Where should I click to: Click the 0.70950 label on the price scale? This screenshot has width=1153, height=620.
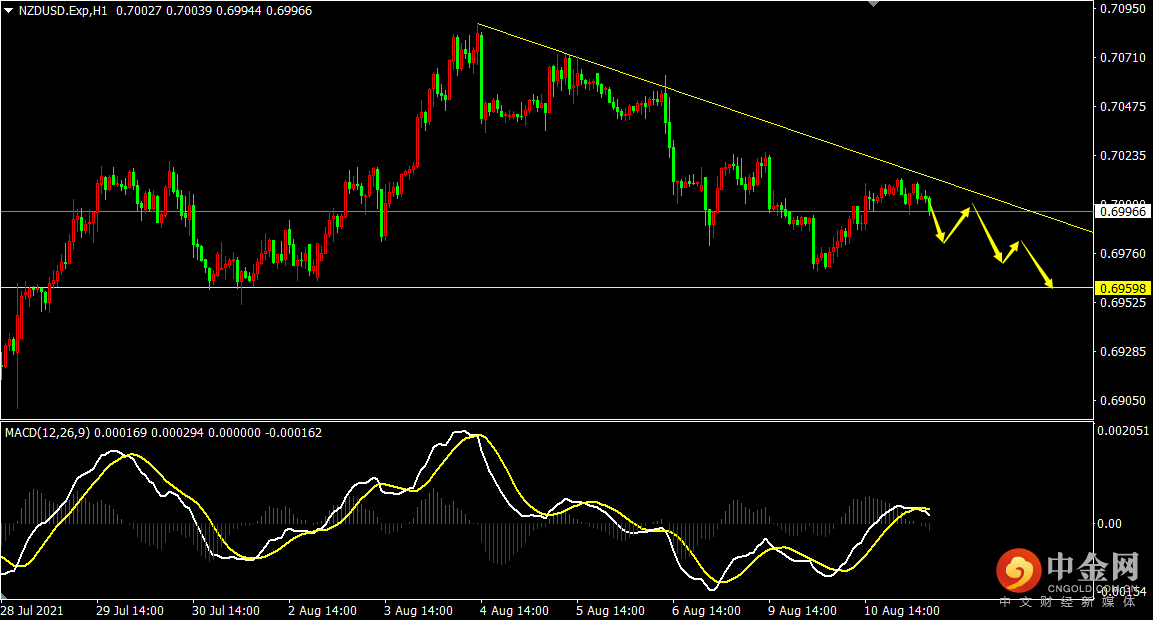point(1123,9)
